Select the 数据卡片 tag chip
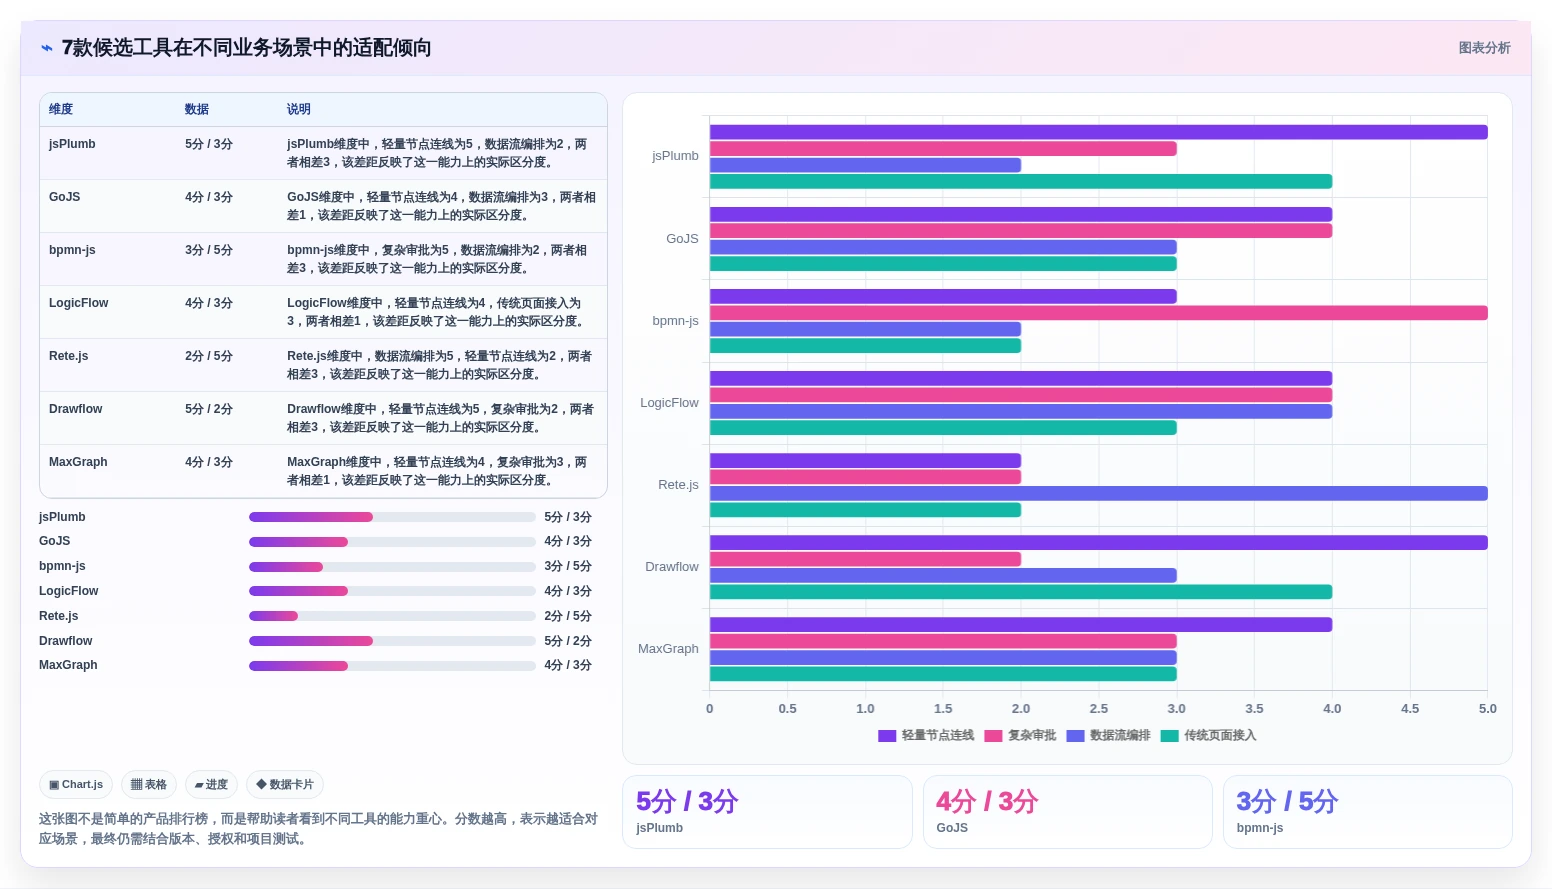The width and height of the screenshot is (1552, 889). (x=285, y=785)
